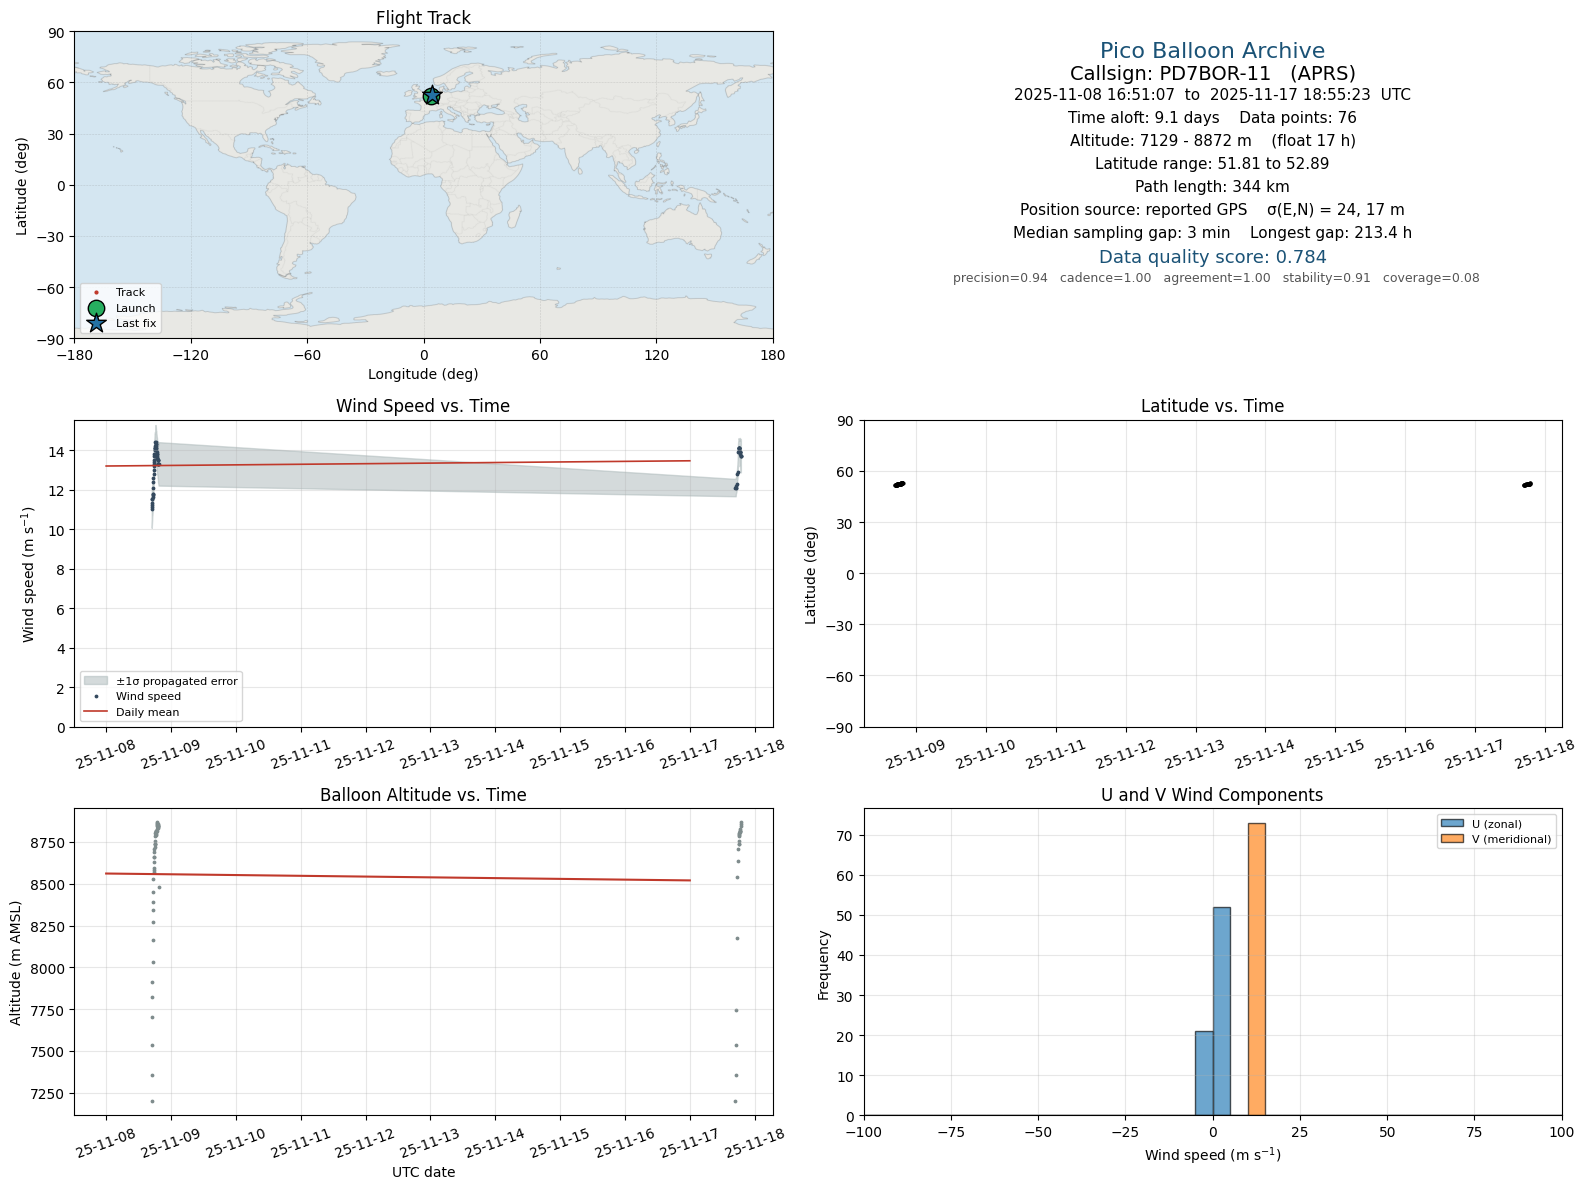Click the tallest blue U histogram bar
This screenshot has width=1586, height=1189.
[x=1221, y=1011]
